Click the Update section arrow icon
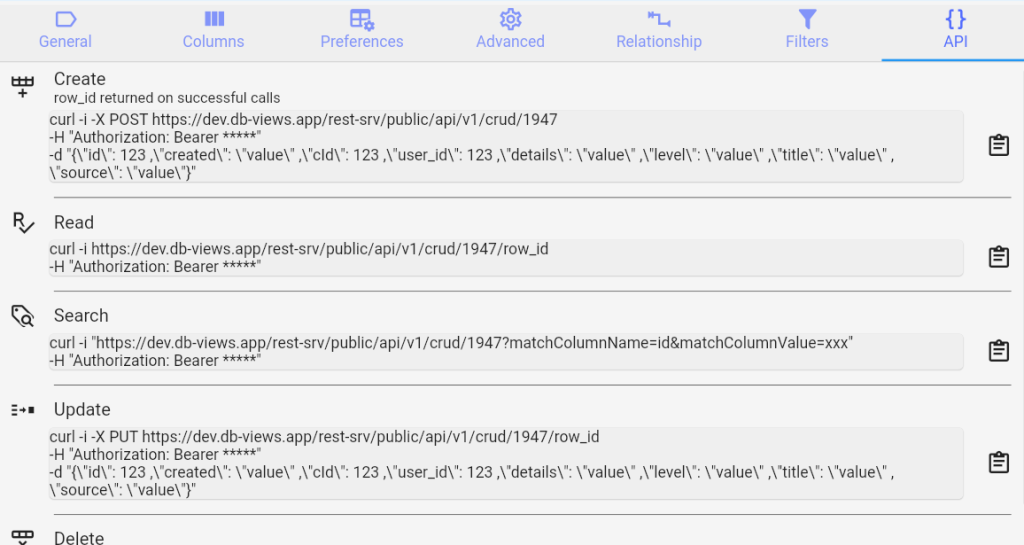1024x545 pixels. [x=23, y=410]
